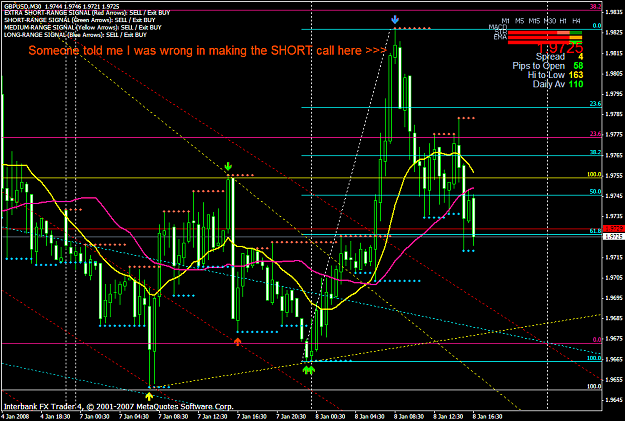The height and width of the screenshot is (421, 625).
Task: Click 1.9685 on the price scale
Action: pyautogui.click(x=614, y=319)
